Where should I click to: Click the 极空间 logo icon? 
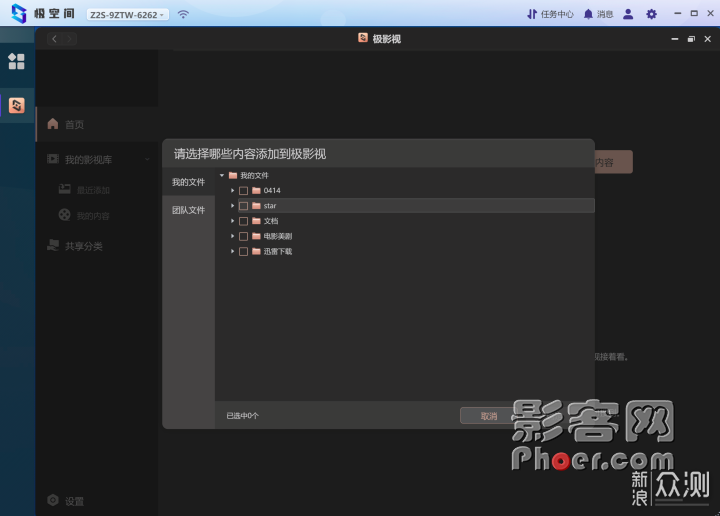coord(19,14)
